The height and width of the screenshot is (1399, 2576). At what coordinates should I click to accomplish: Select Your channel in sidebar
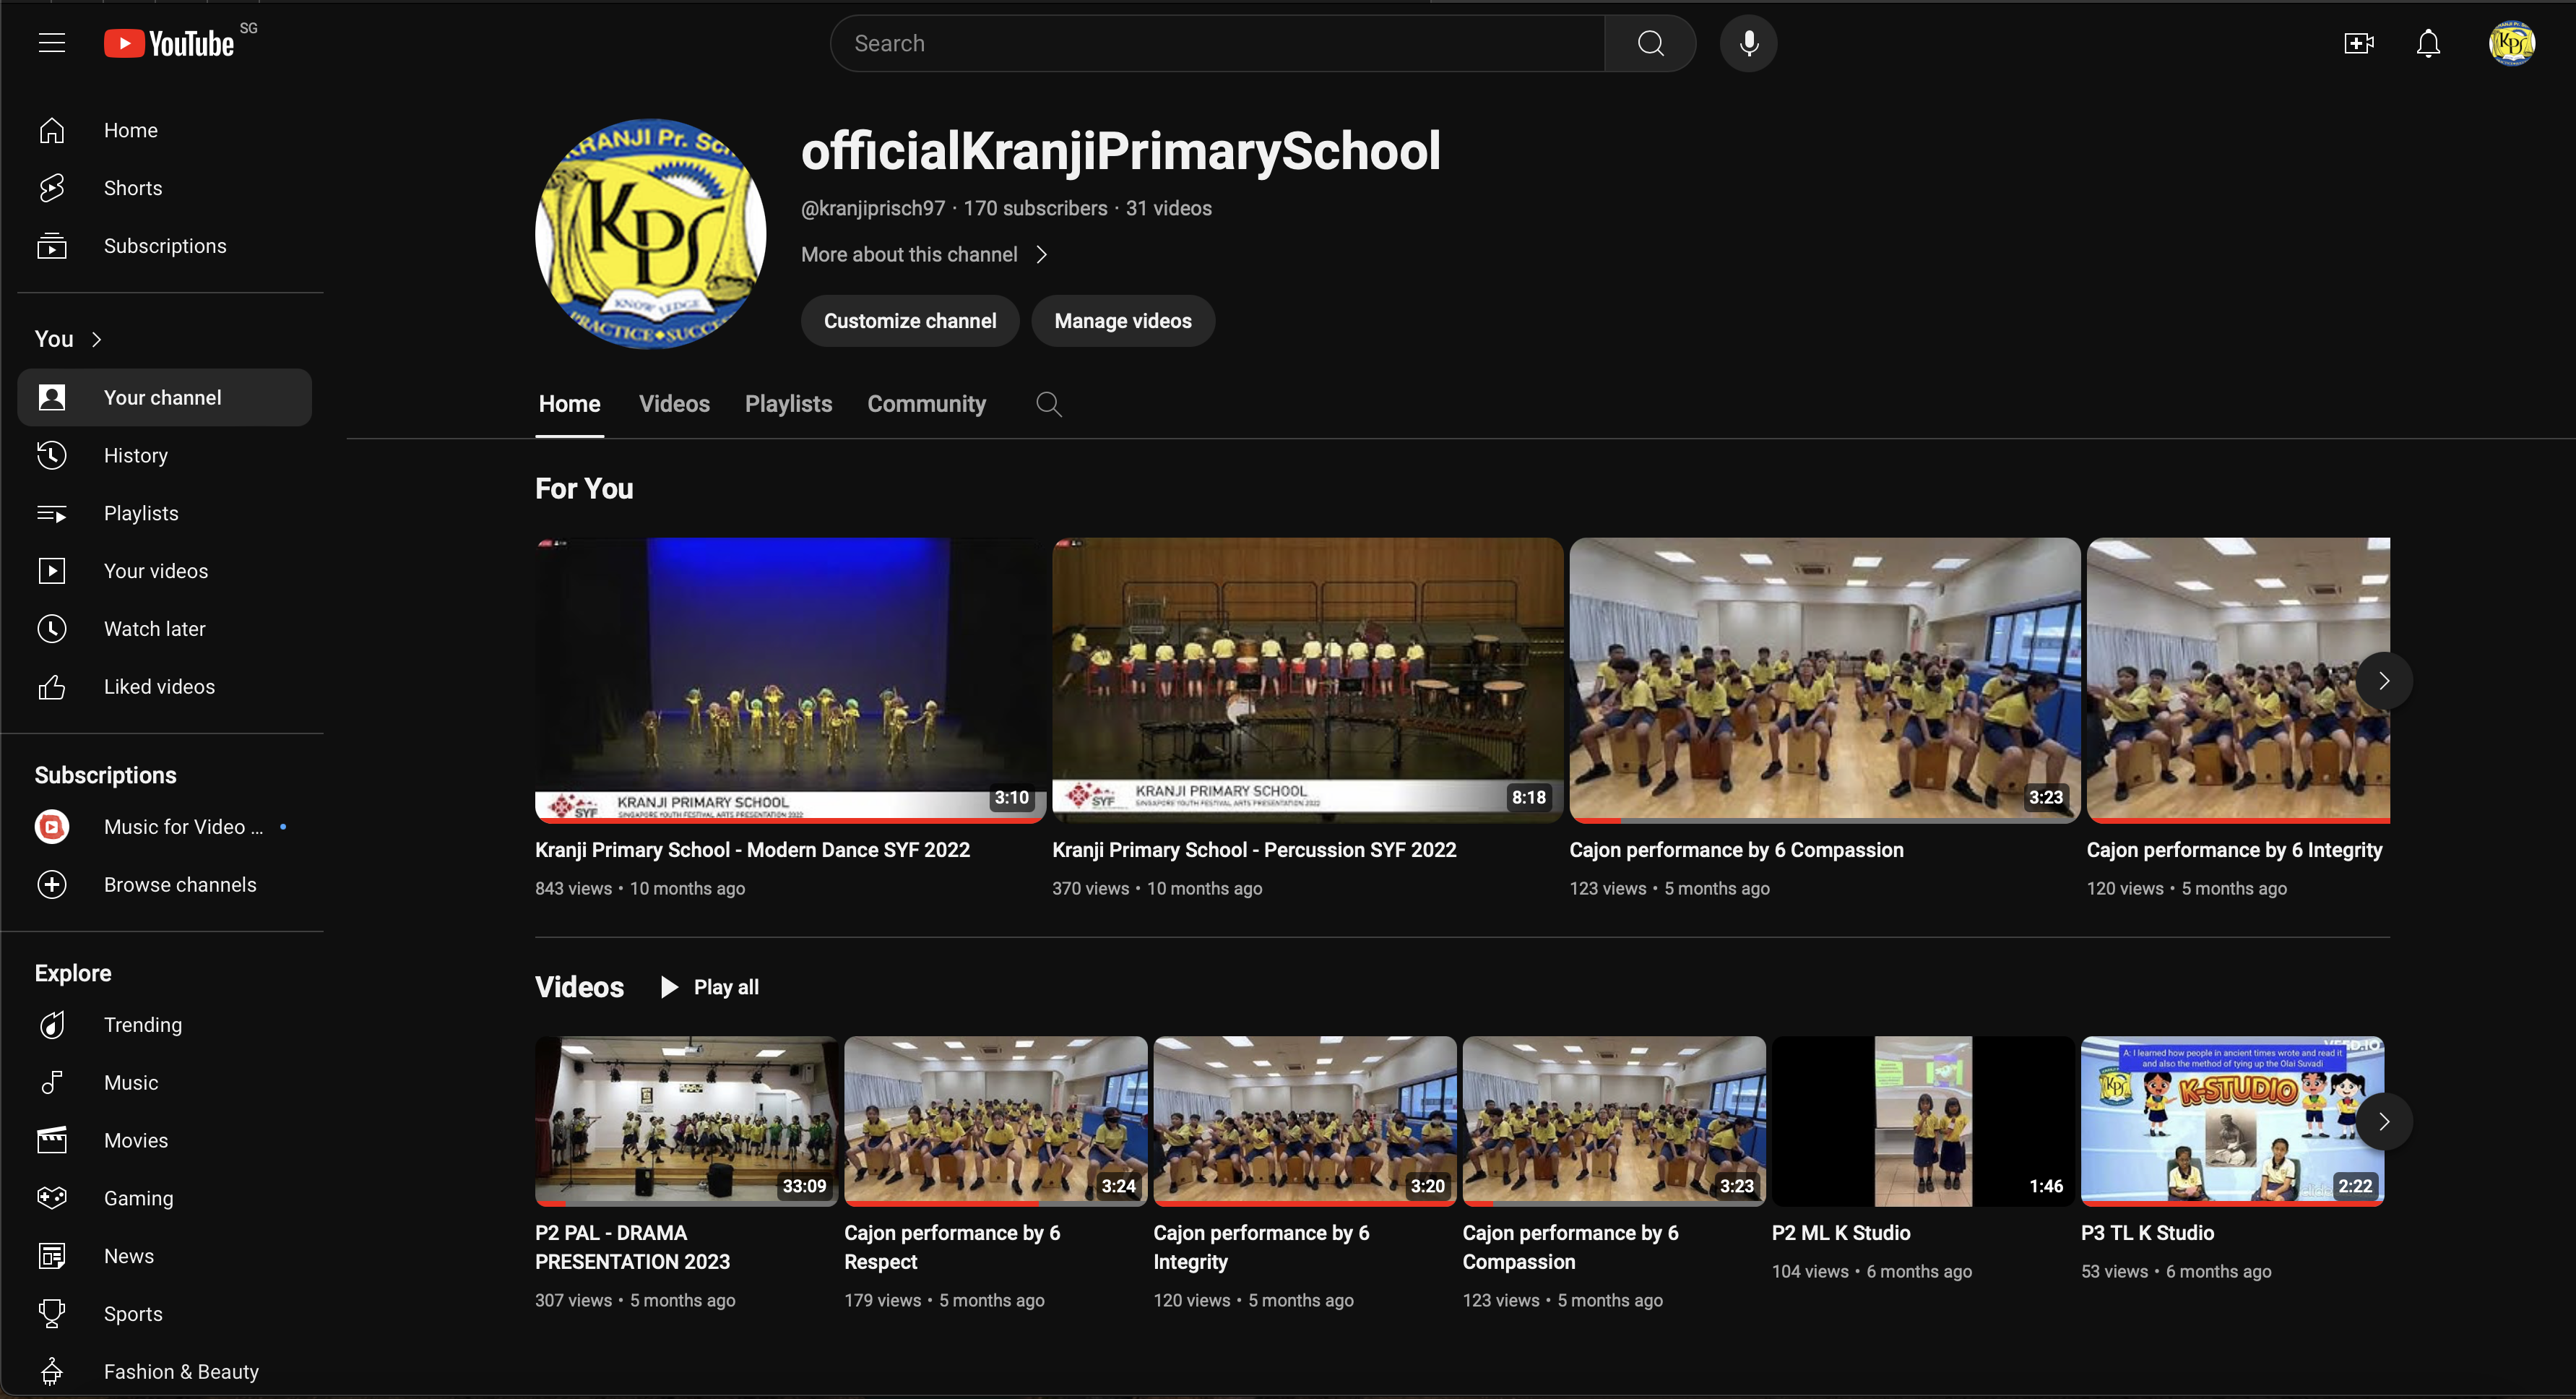tap(165, 397)
